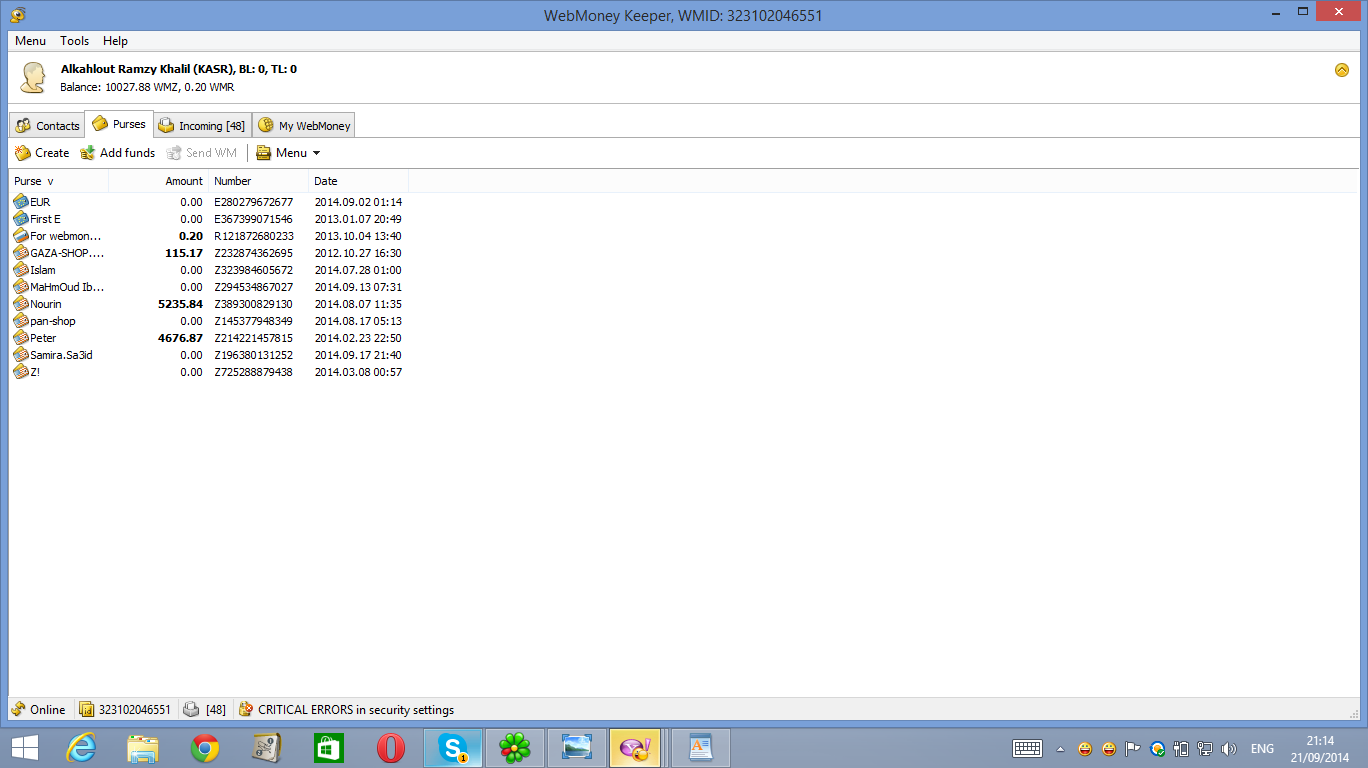Click the EUR purse icon

(21, 202)
